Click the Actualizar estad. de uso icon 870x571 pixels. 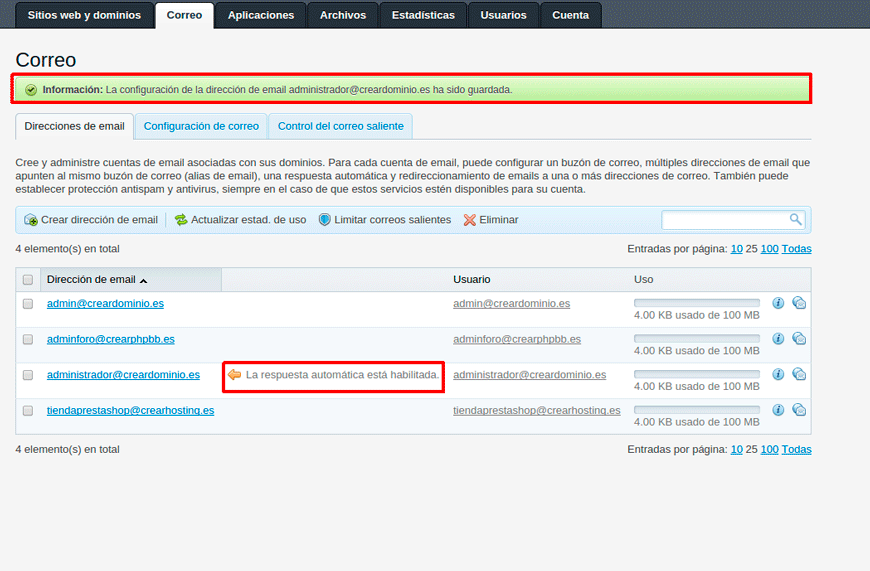point(181,220)
